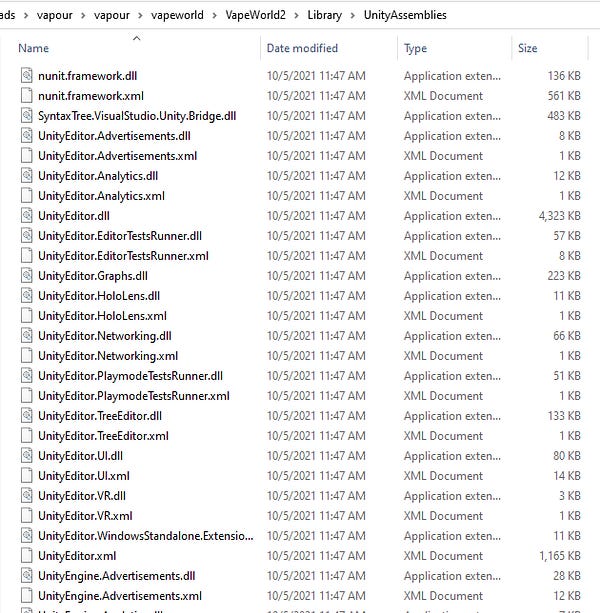Navigate to VapeWorld2 in the address bar
The height and width of the screenshot is (613, 600).
coord(256,15)
